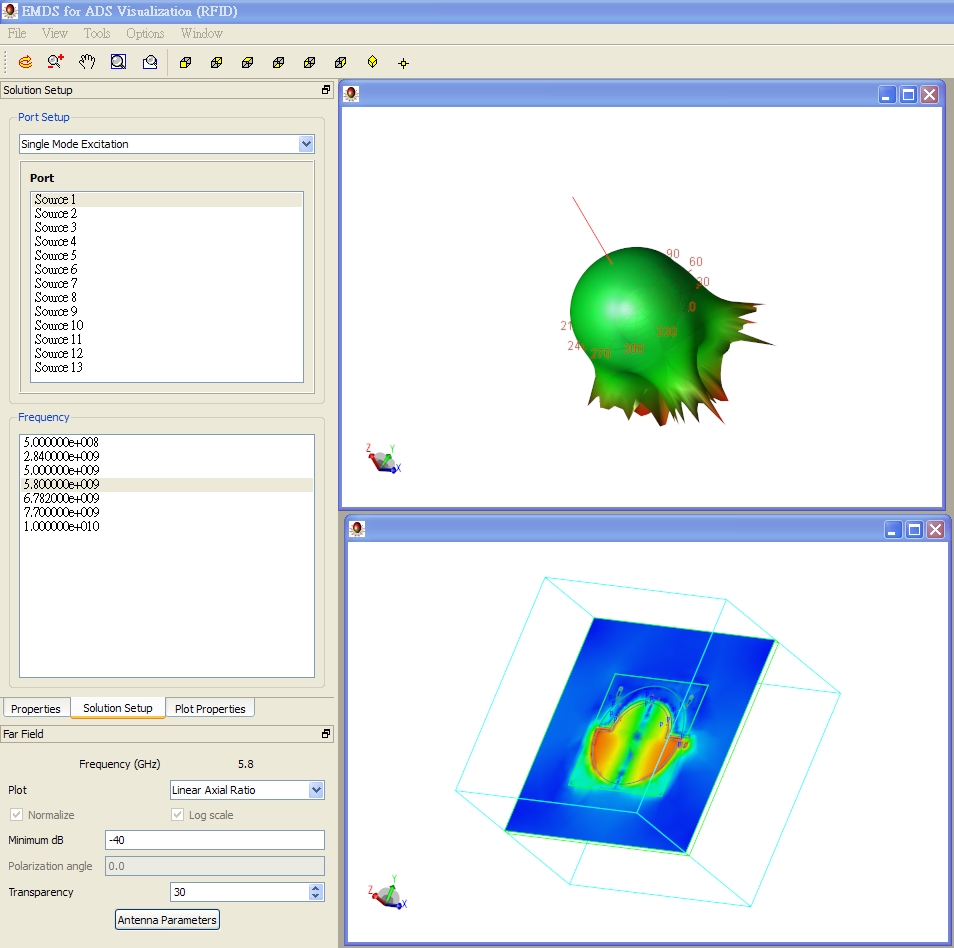Screen dimensions: 954x948
Task: Undock the Solution Setup panel
Action: point(326,90)
